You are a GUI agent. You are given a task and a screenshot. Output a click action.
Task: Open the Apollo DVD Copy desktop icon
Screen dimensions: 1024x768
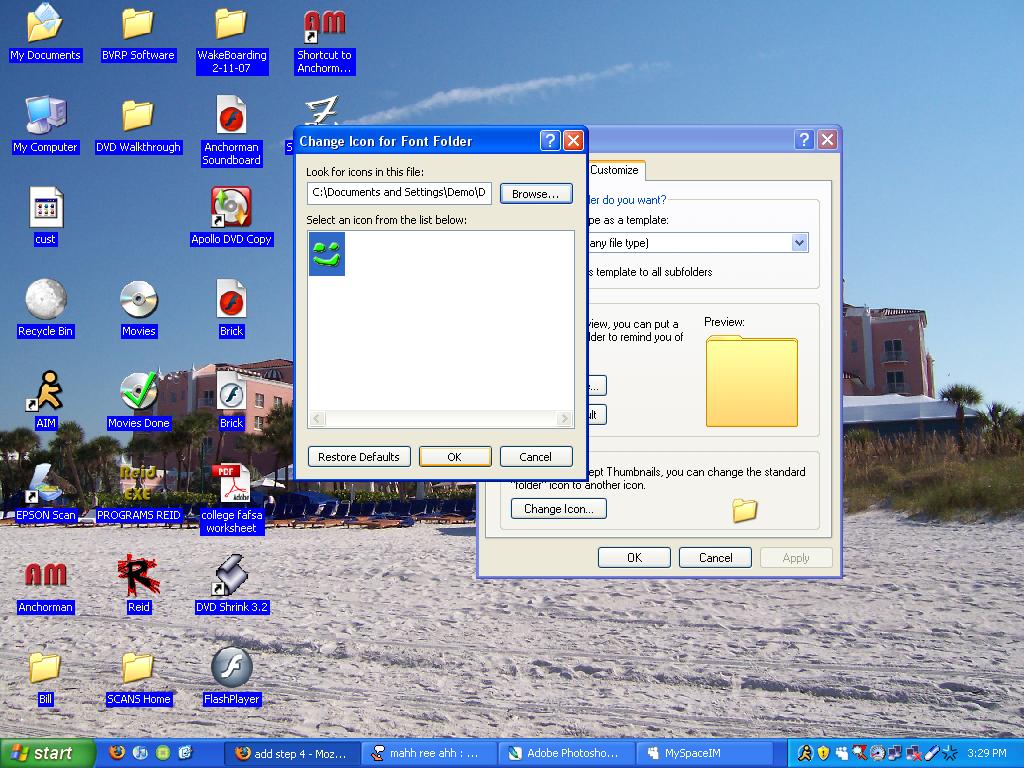click(x=231, y=208)
